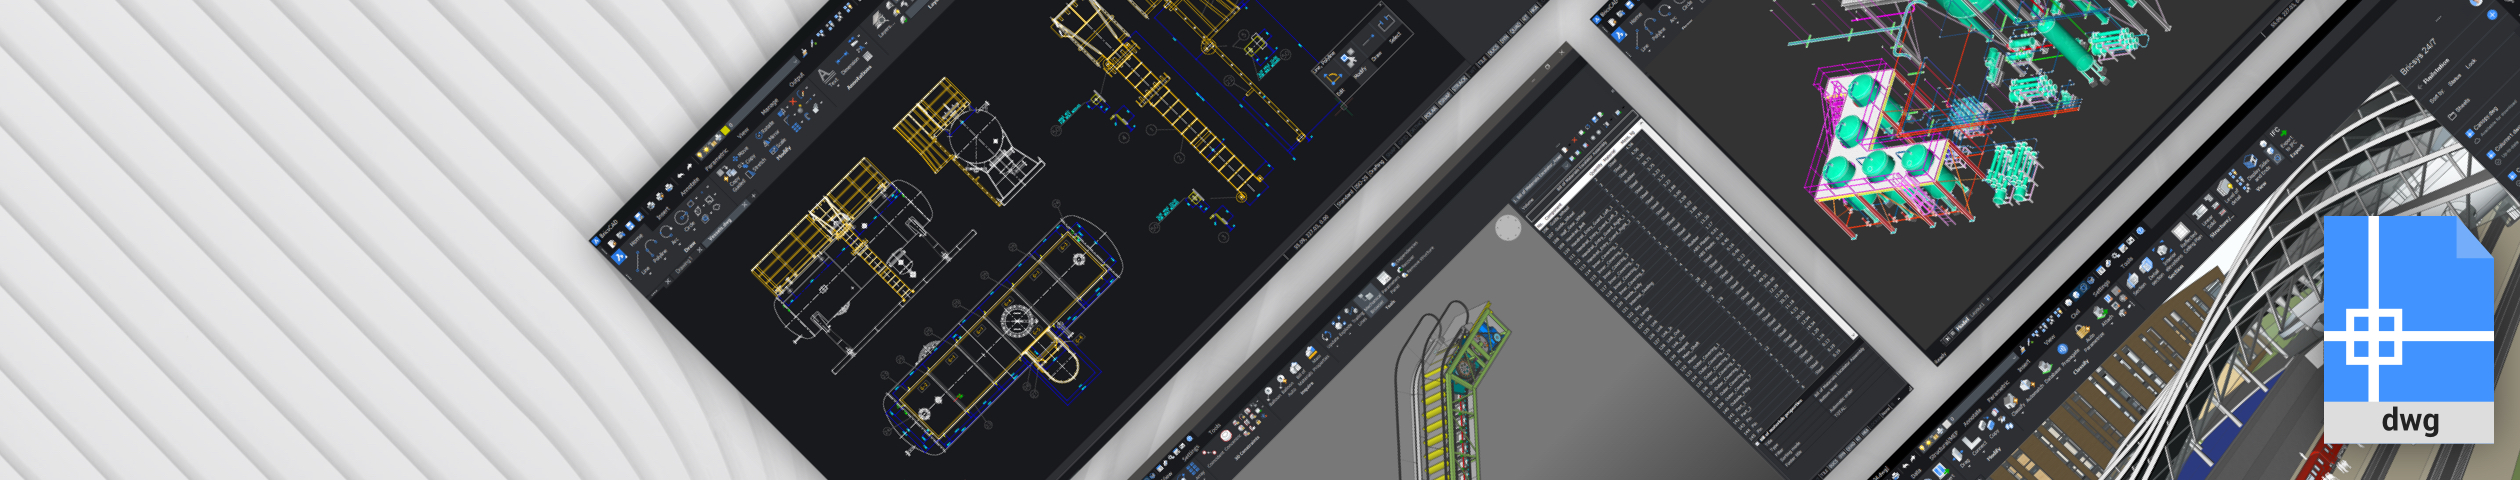Open the Bricsys 24/7 panel in the building window
The image size is (2520, 480).
click(2417, 56)
